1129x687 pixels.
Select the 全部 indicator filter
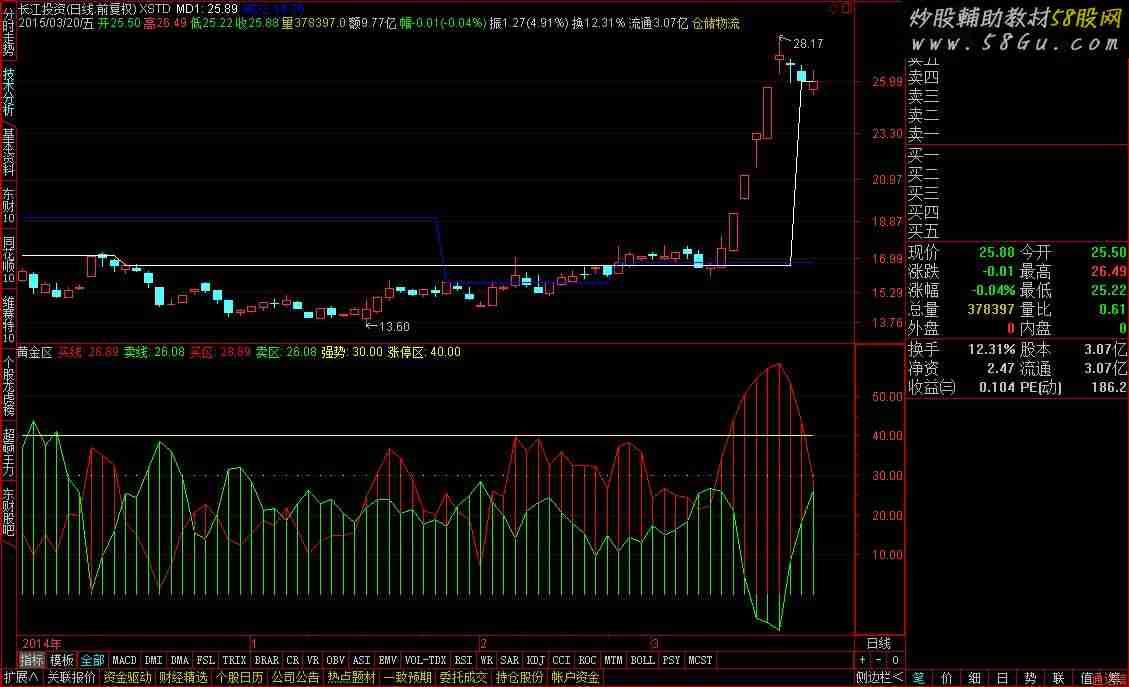92,660
